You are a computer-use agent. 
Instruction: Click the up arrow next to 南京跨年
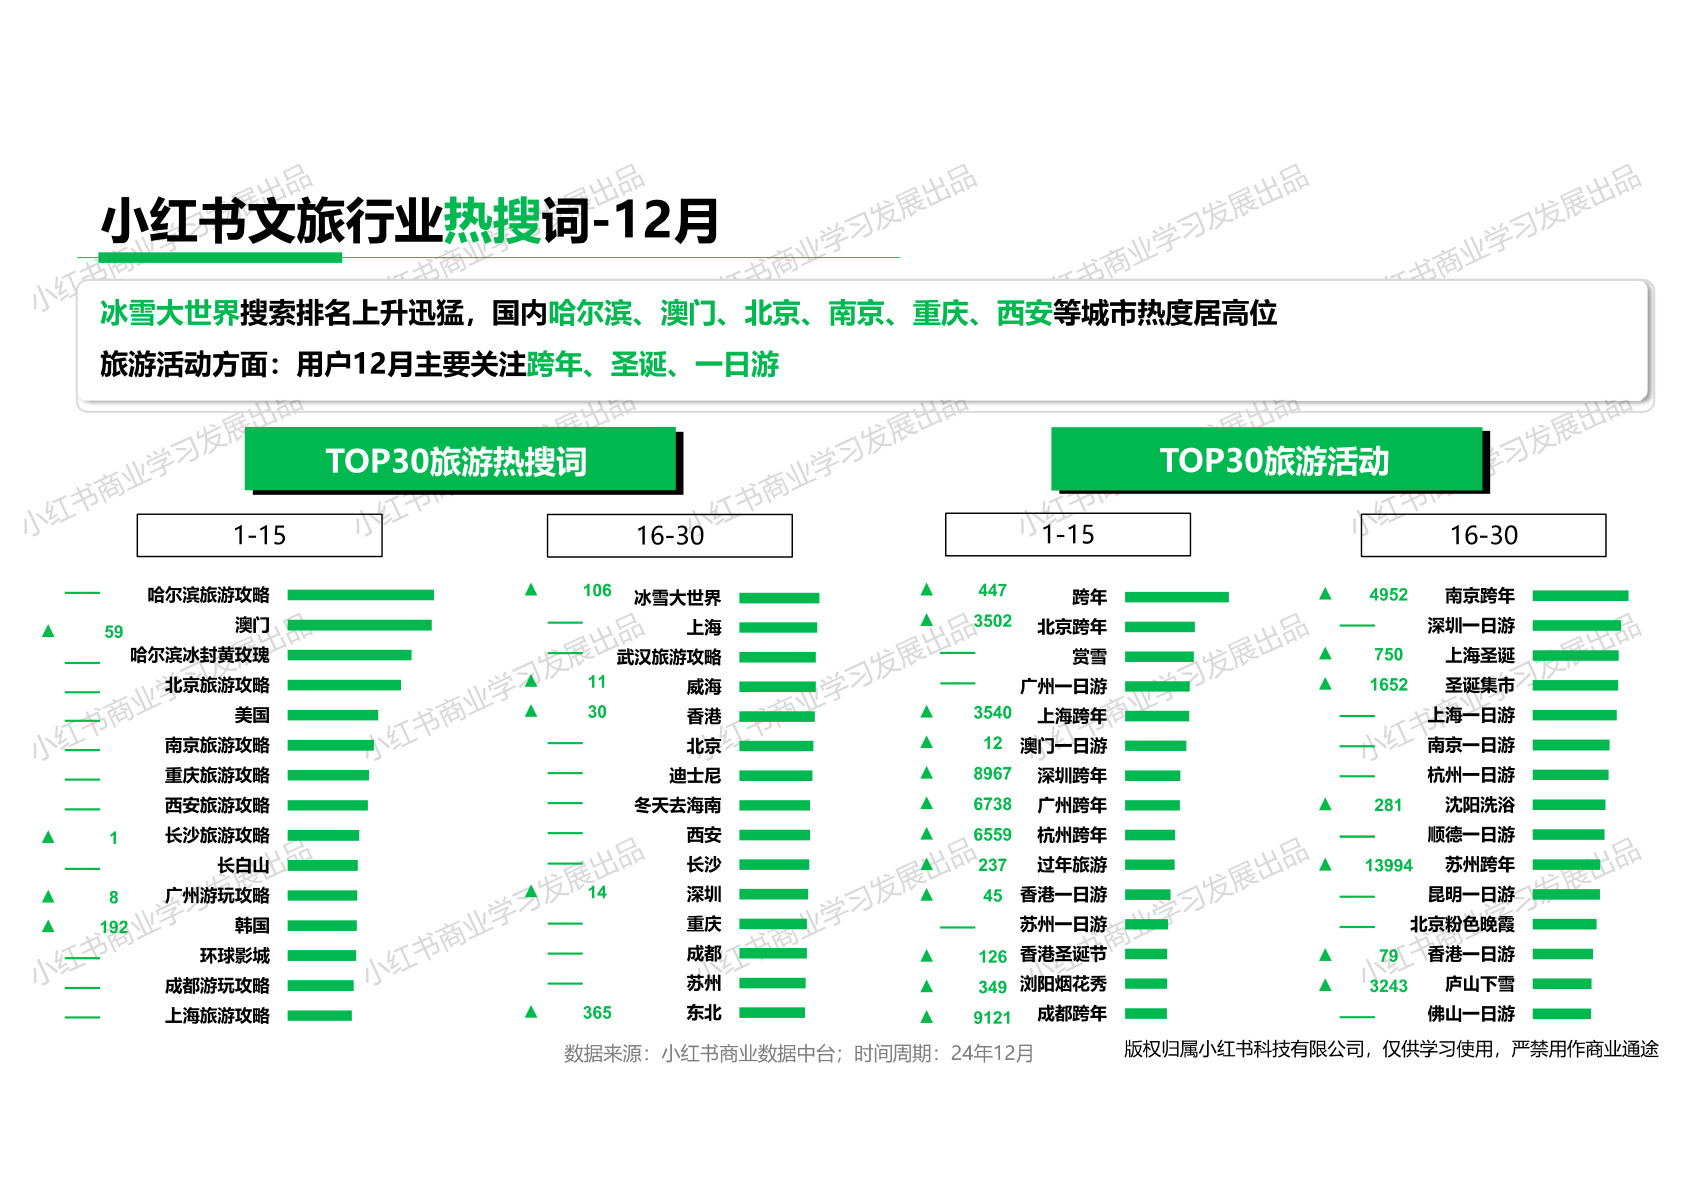tap(1325, 594)
